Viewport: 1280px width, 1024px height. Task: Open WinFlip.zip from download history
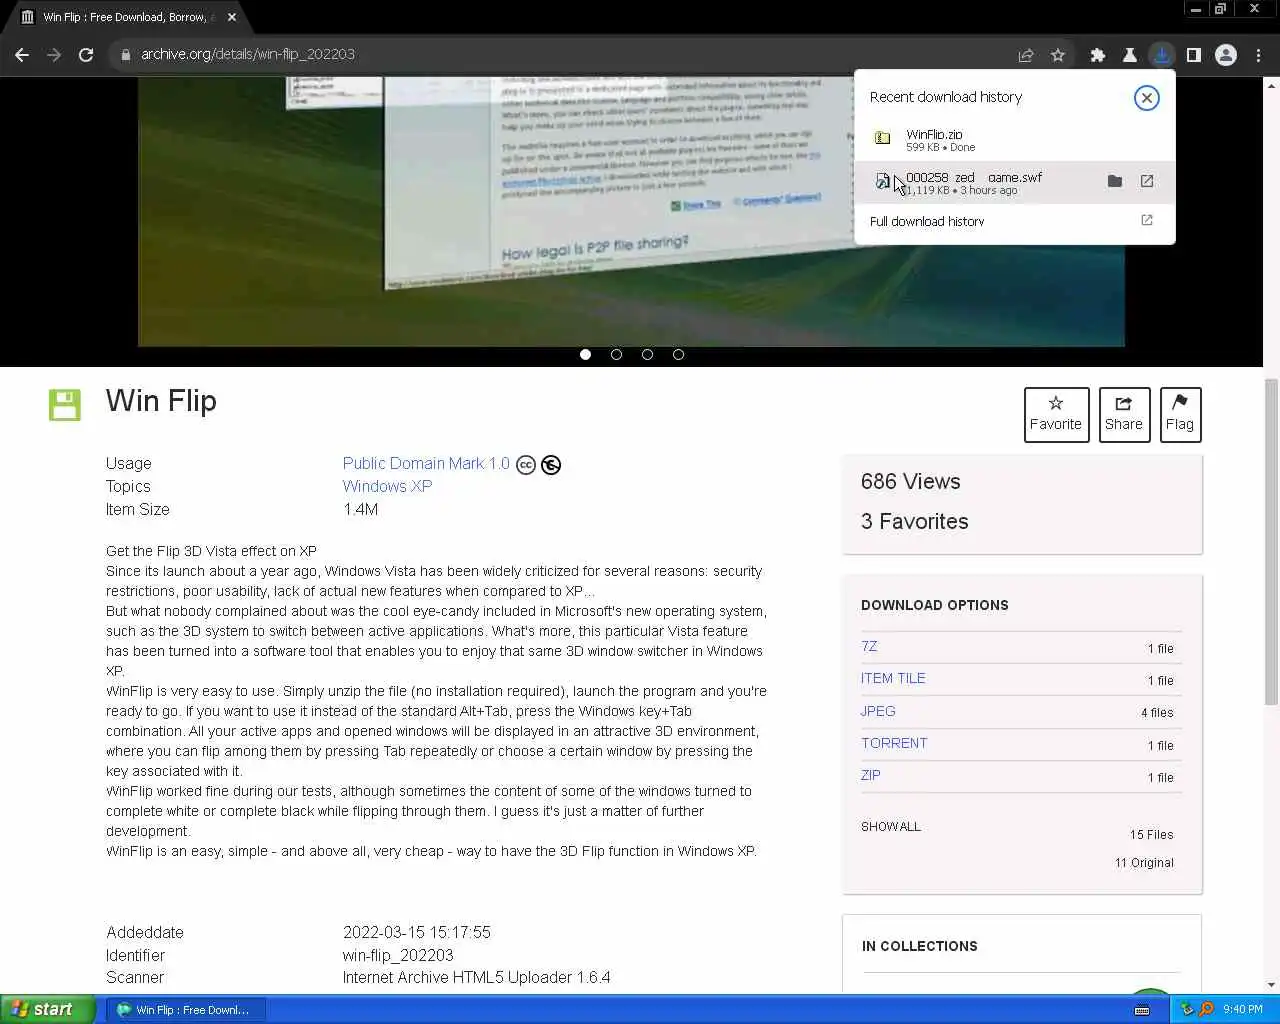[x=1014, y=140]
